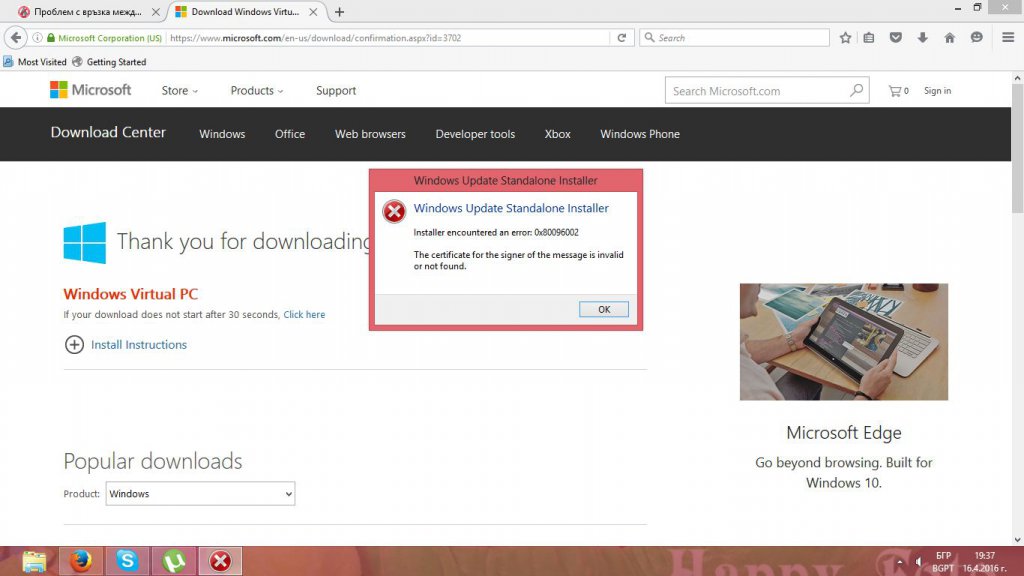Expand Install Instructions using the plus circle icon

click(74, 344)
